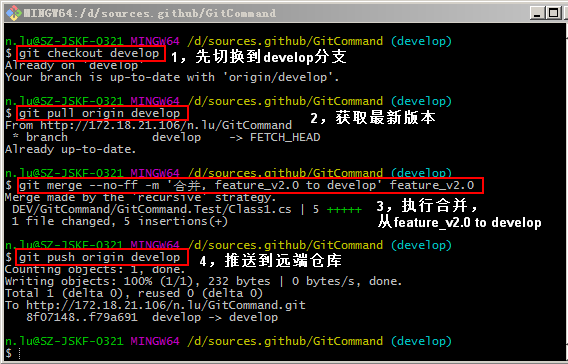Click the prompt line above 'git pull origin develop'

[x=229, y=101]
